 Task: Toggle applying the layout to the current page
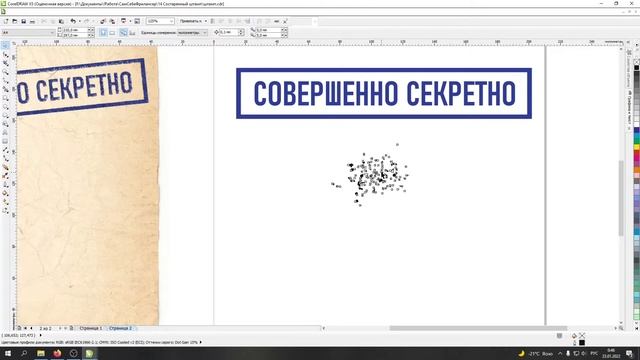tap(132, 32)
